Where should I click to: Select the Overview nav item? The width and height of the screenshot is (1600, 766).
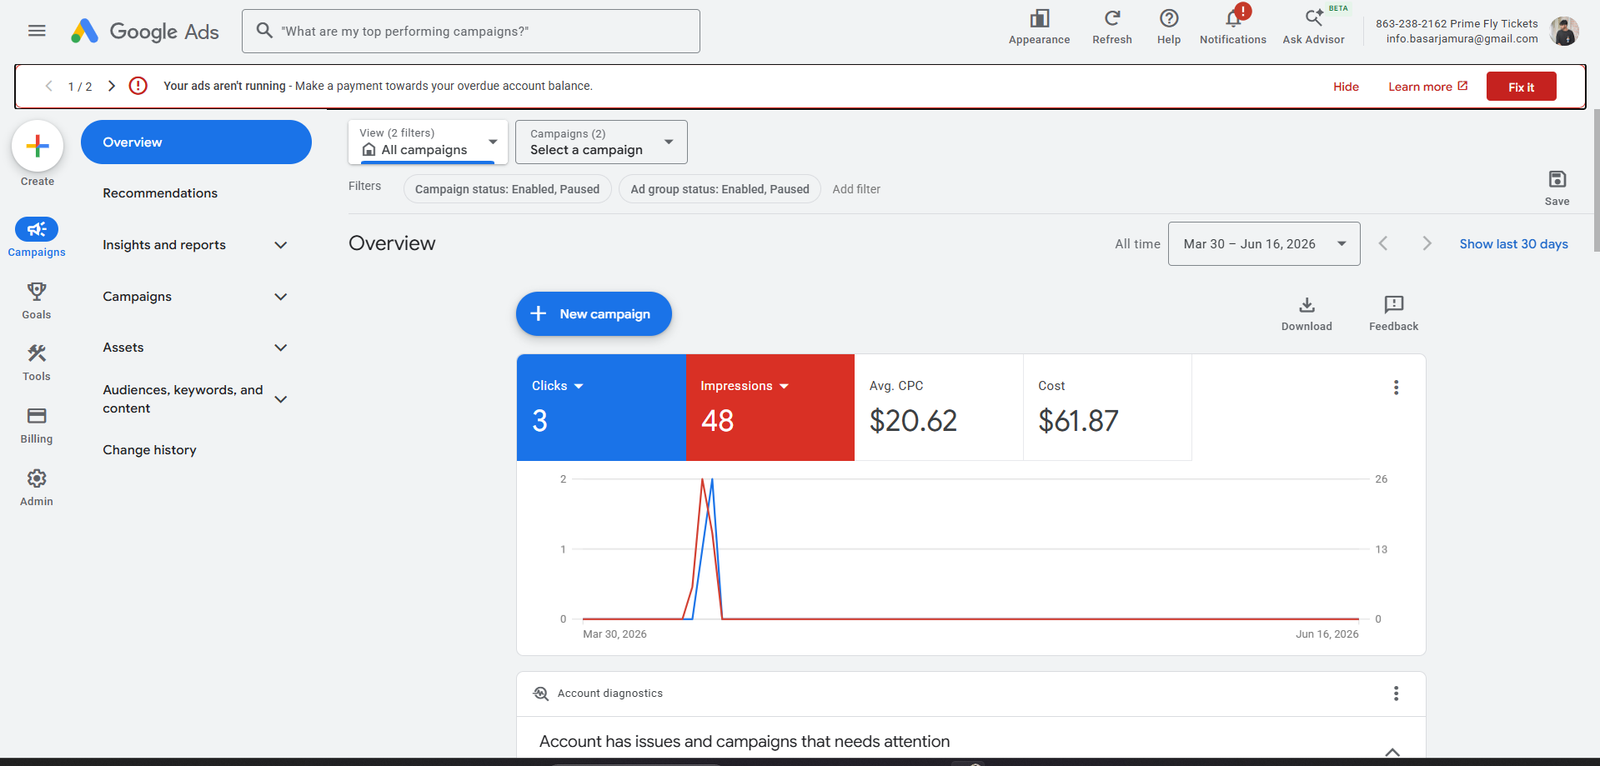point(196,142)
